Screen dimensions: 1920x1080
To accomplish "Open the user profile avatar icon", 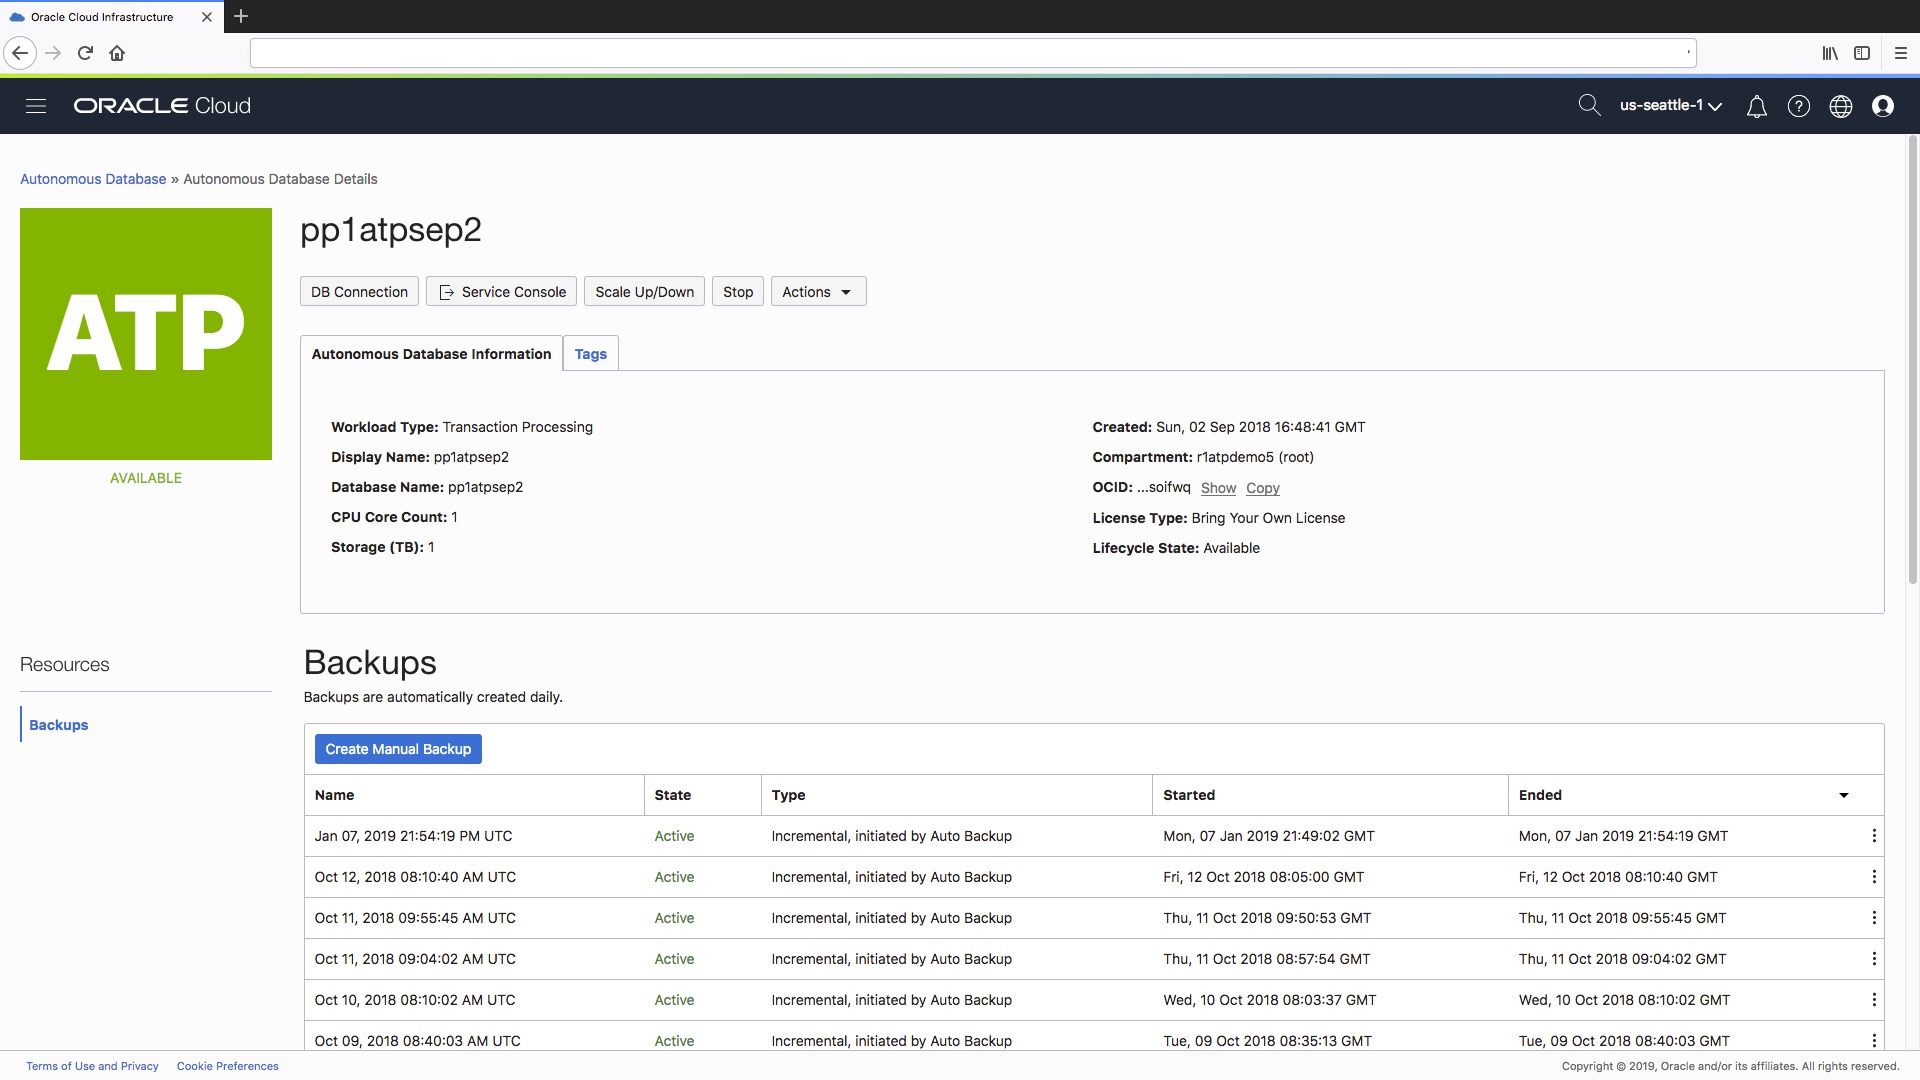I will (1882, 106).
